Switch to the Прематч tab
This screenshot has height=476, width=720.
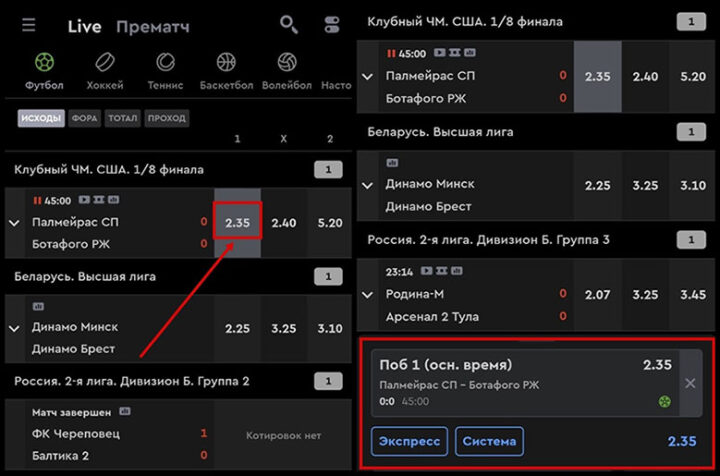153,27
